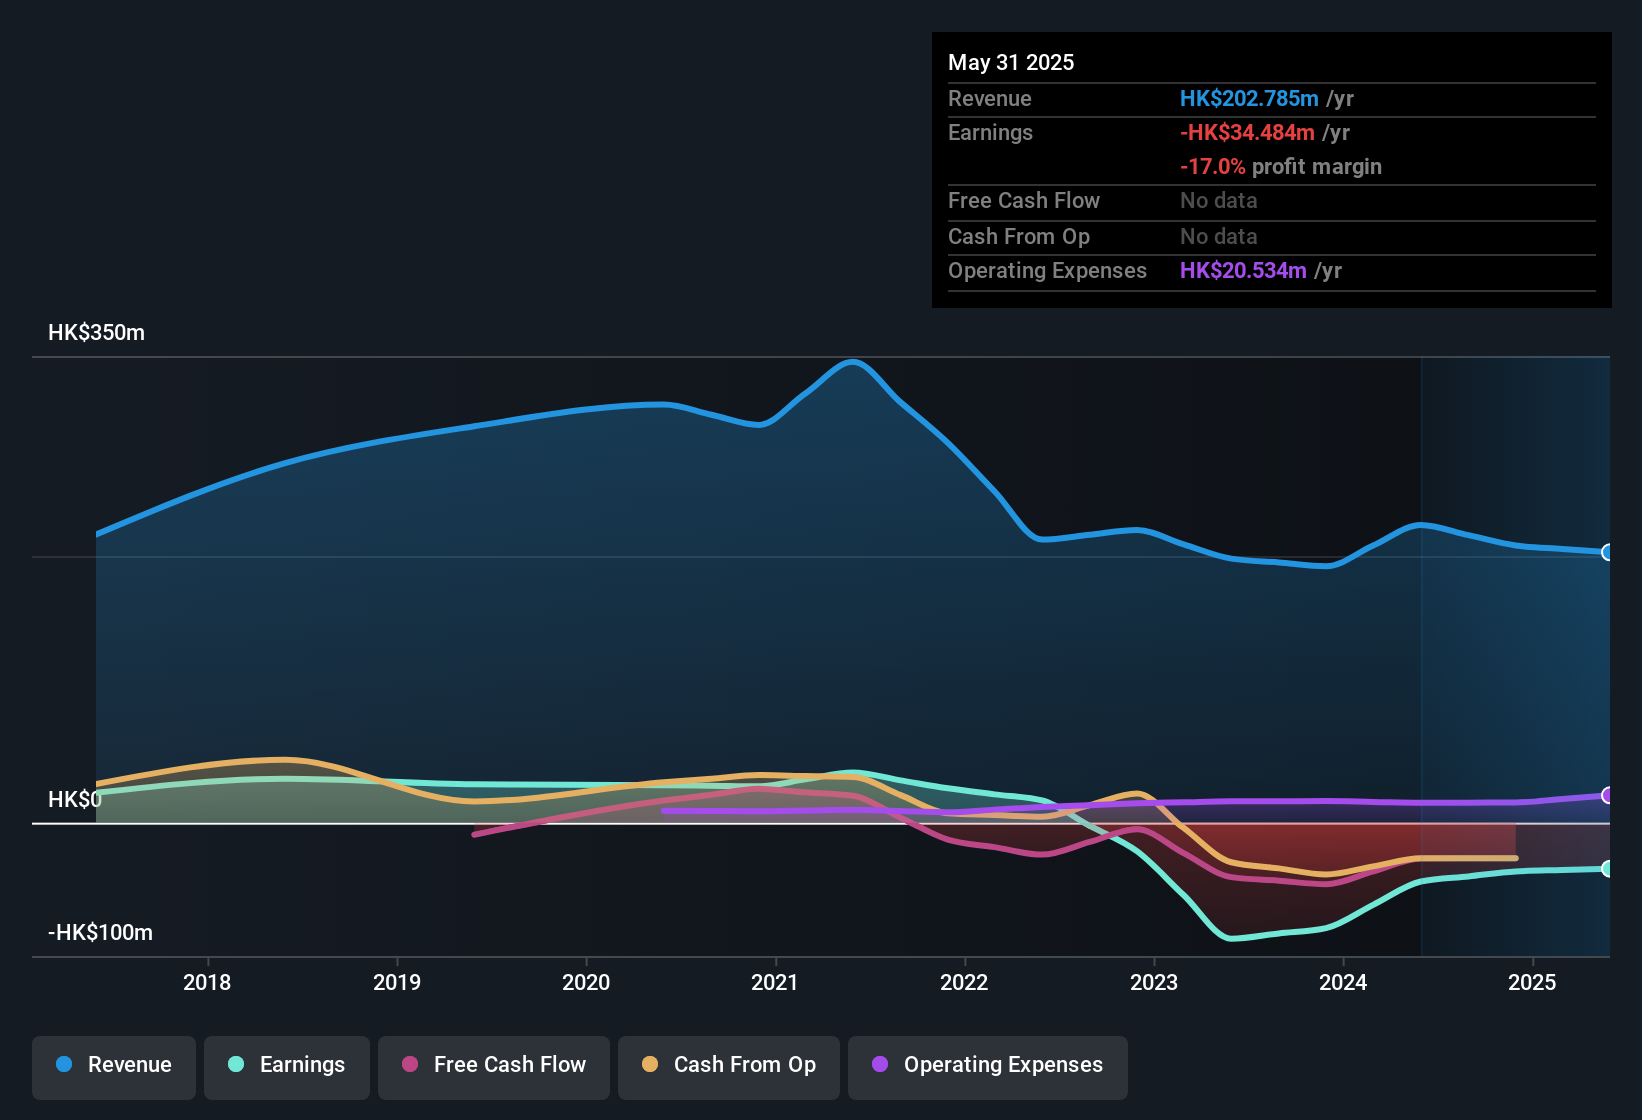
Task: Expand the Earnings row in the tooltip
Action: tap(1270, 132)
